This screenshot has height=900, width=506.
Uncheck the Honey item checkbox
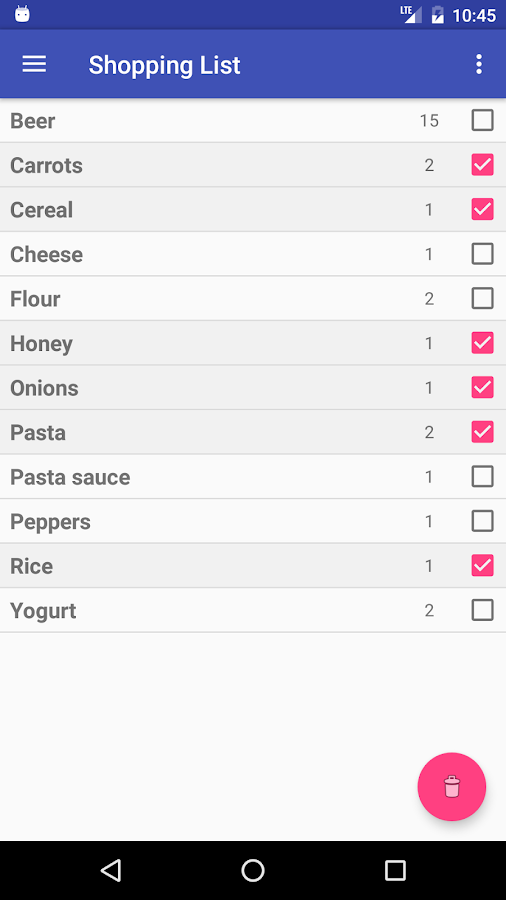pyautogui.click(x=482, y=343)
